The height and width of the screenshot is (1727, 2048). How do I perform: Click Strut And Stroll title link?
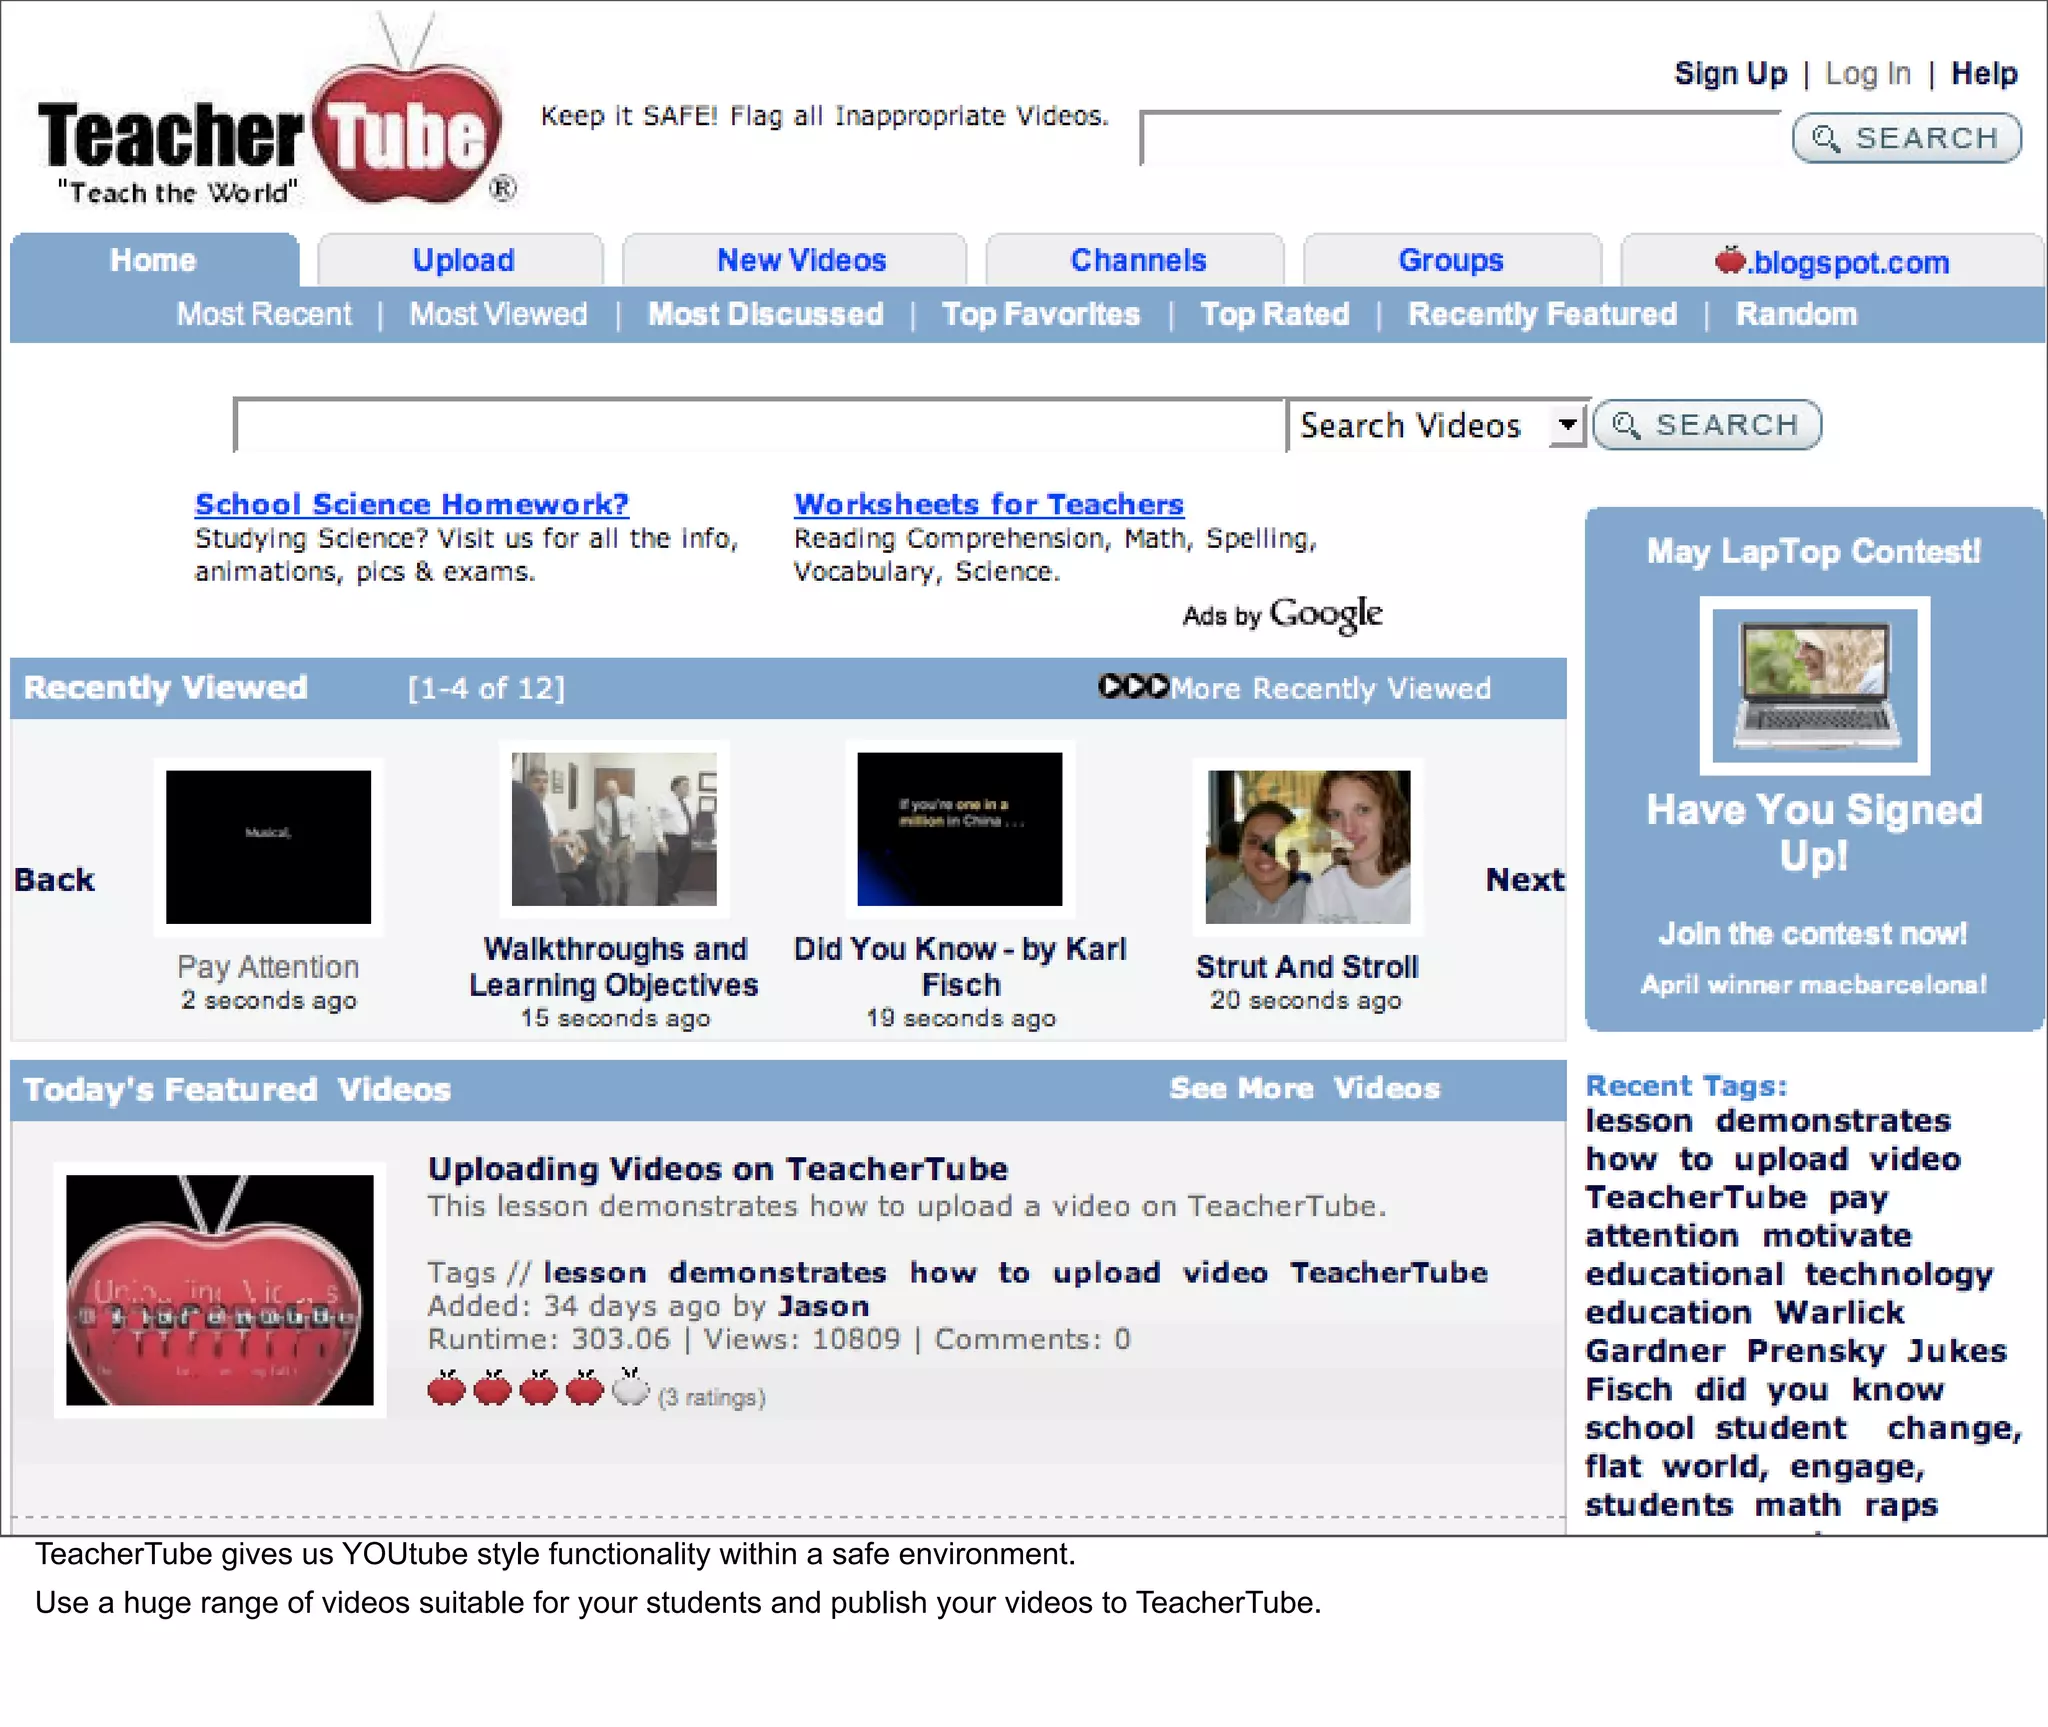pos(1307,967)
